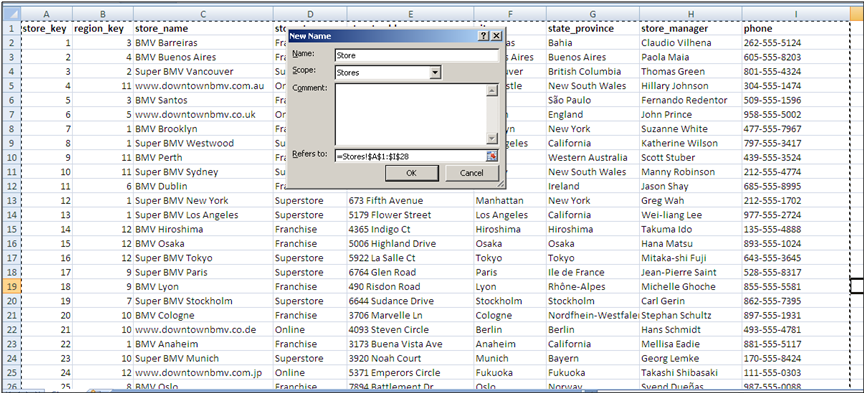Click the store_manager header cell
This screenshot has height=393, width=864.
690,29
